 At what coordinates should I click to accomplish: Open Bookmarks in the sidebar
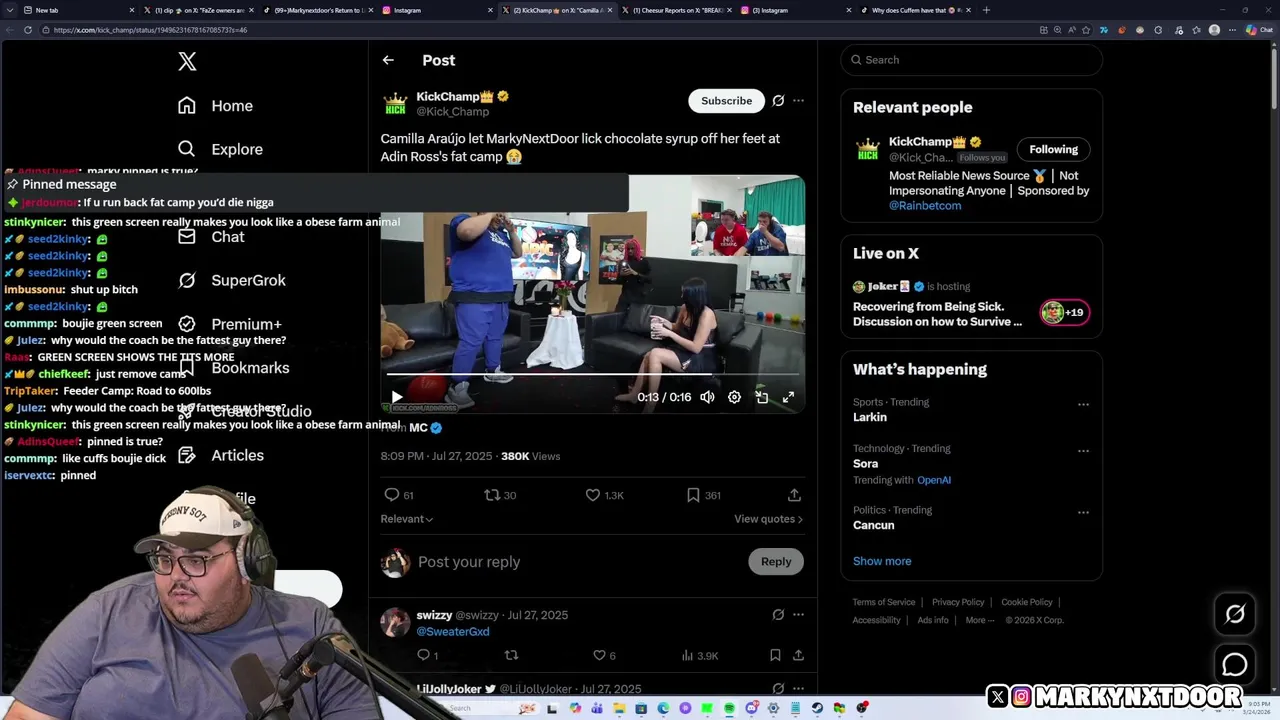tap(233, 368)
